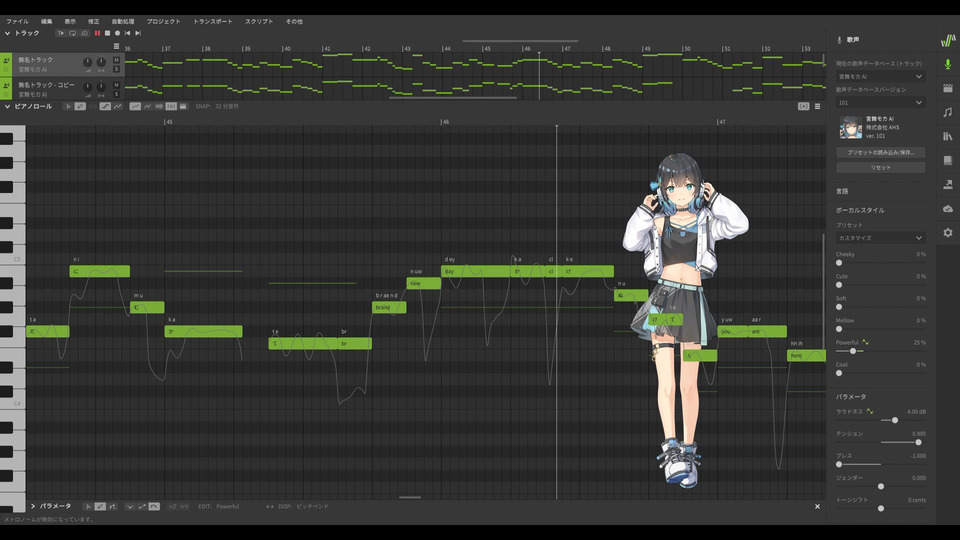This screenshot has height=540, width=960.
Task: Open the トランスポート menu
Action: (x=213, y=21)
